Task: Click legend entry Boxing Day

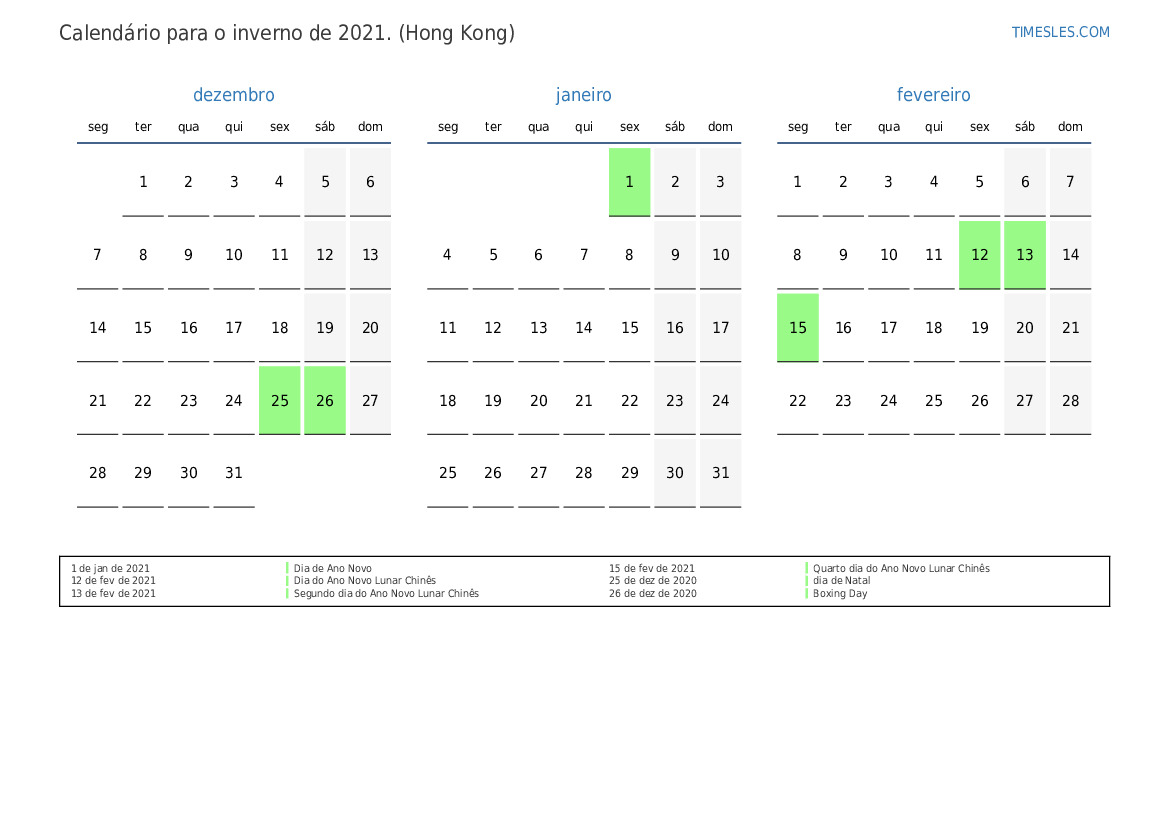Action: pyautogui.click(x=840, y=594)
